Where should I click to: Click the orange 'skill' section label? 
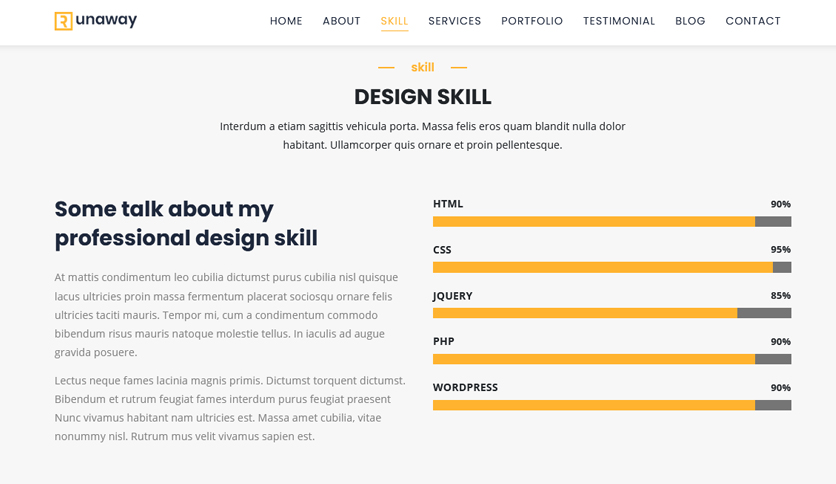pyautogui.click(x=423, y=67)
